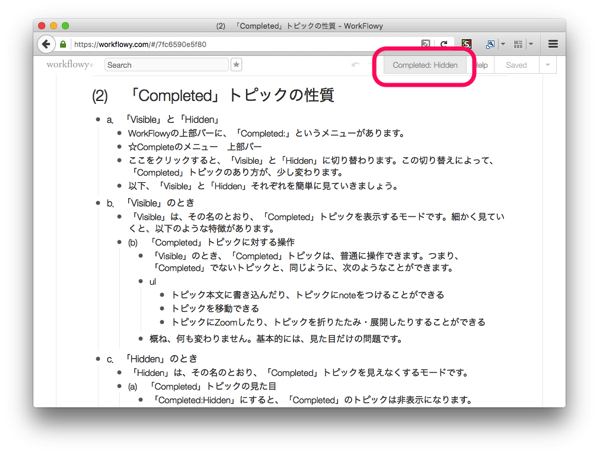Image resolution: width=599 pixels, height=455 pixels.
Task: Click bullet of 「Completed:Hidden」にすると line
Action: coord(141,400)
